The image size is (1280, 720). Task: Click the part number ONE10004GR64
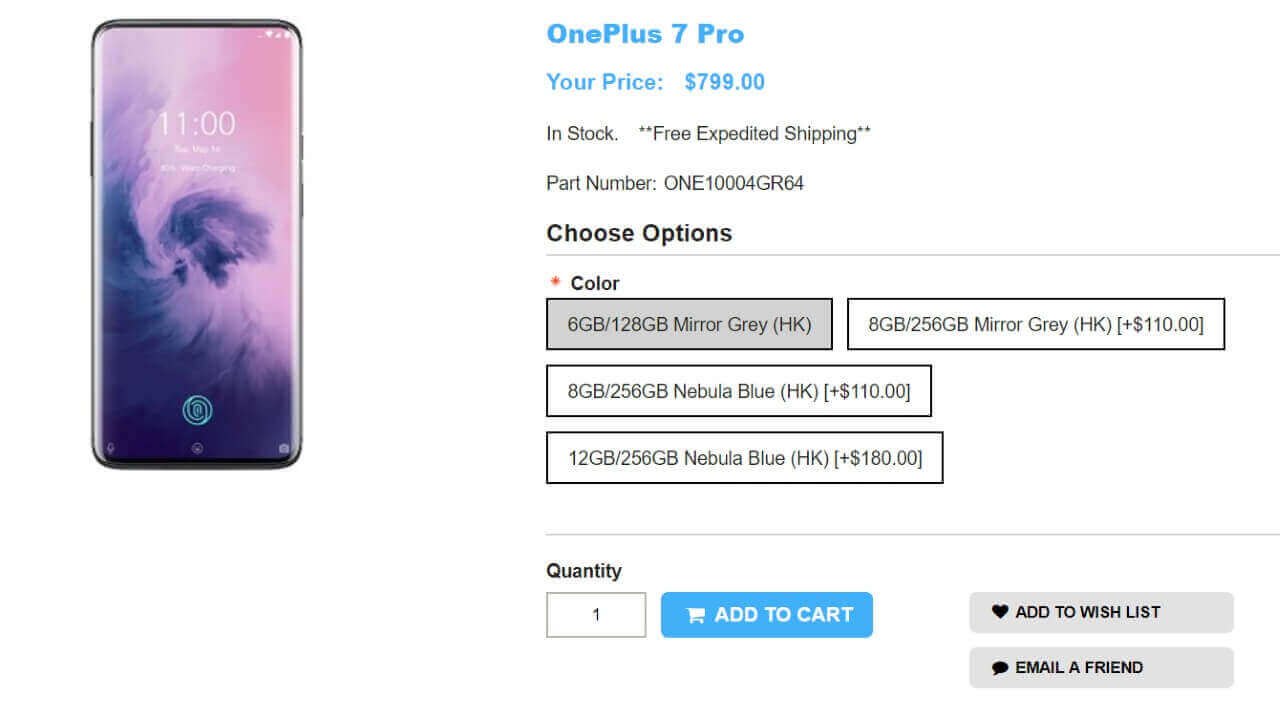click(733, 183)
